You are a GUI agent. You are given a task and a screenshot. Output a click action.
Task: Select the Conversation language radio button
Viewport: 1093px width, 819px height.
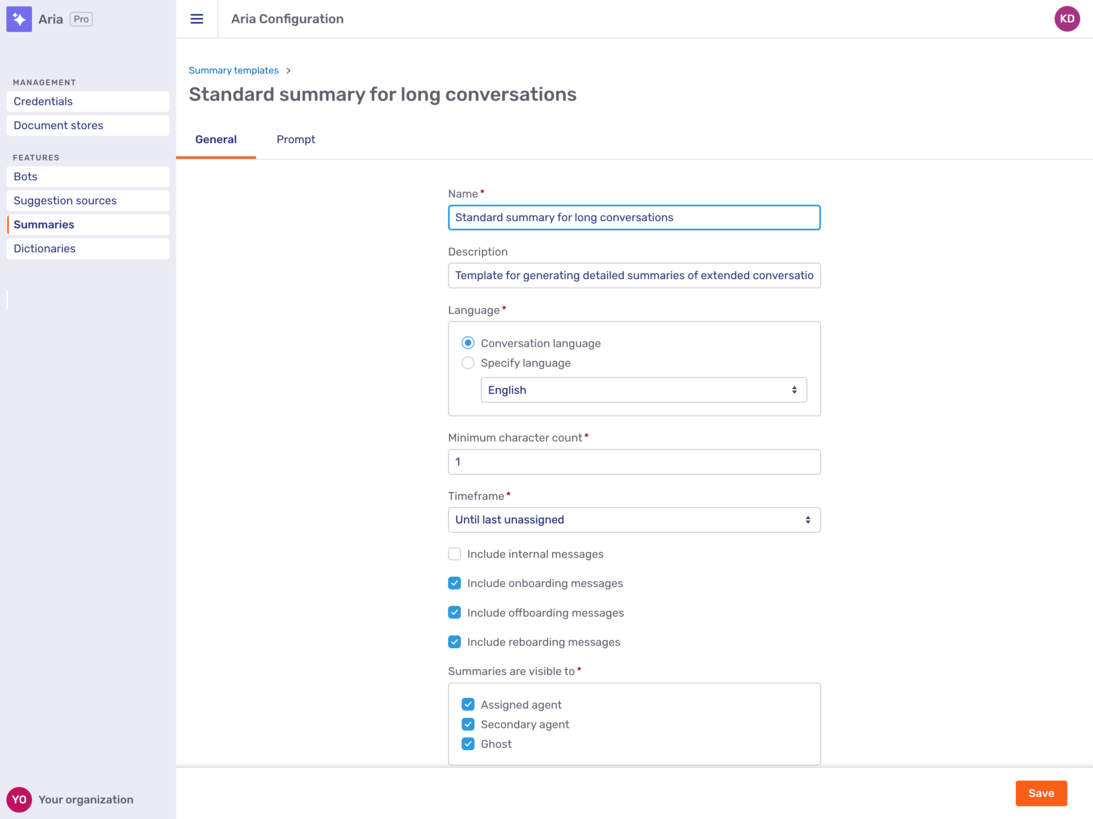[x=468, y=343]
